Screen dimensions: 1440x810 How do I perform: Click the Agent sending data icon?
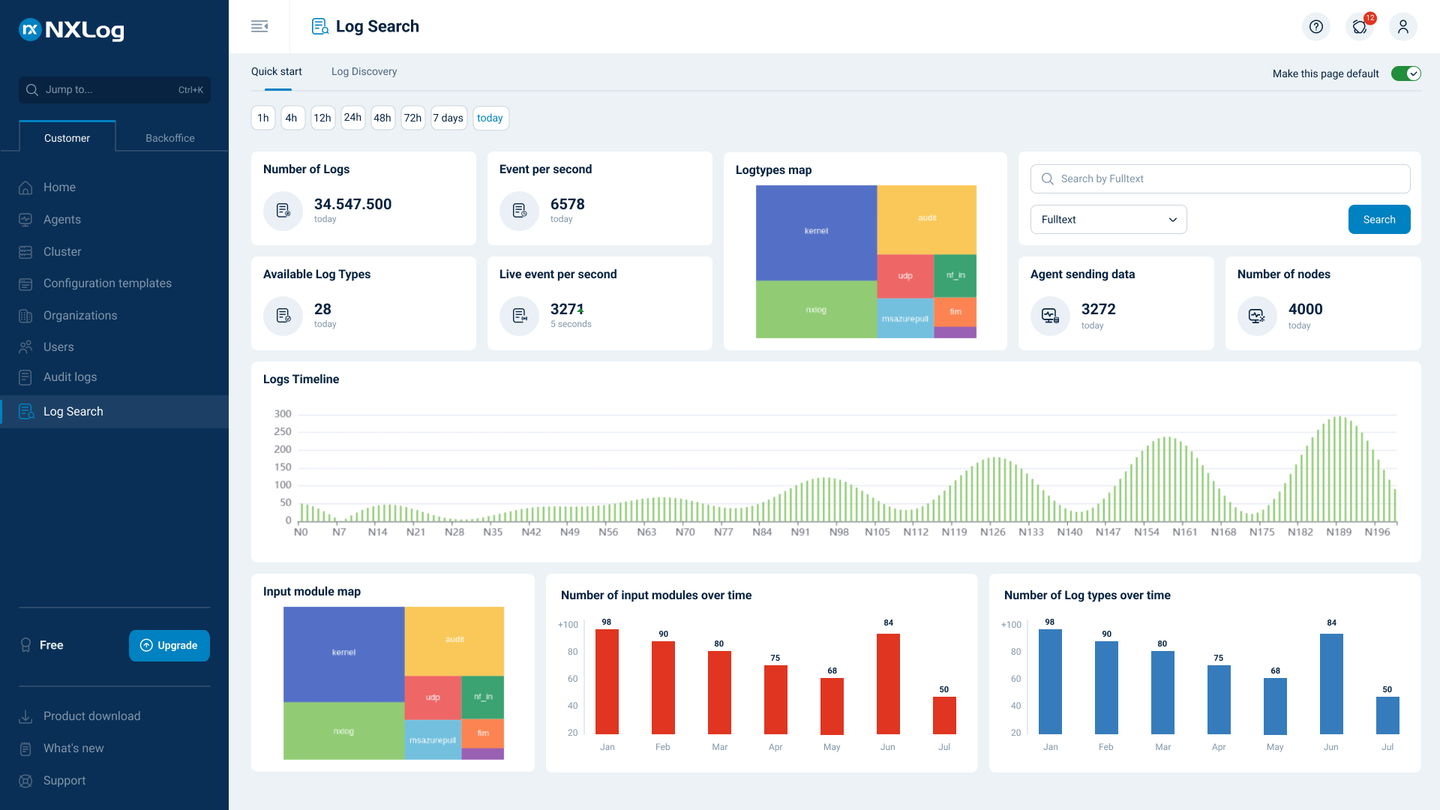point(1050,316)
